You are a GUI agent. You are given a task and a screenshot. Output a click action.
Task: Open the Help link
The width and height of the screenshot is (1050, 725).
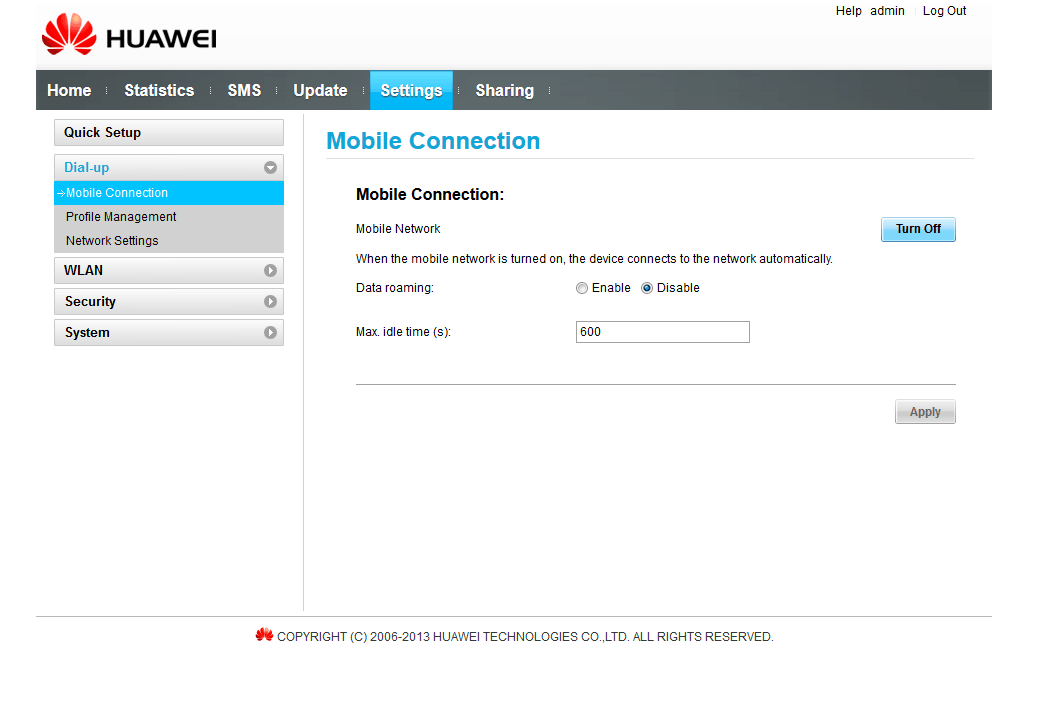click(x=848, y=11)
